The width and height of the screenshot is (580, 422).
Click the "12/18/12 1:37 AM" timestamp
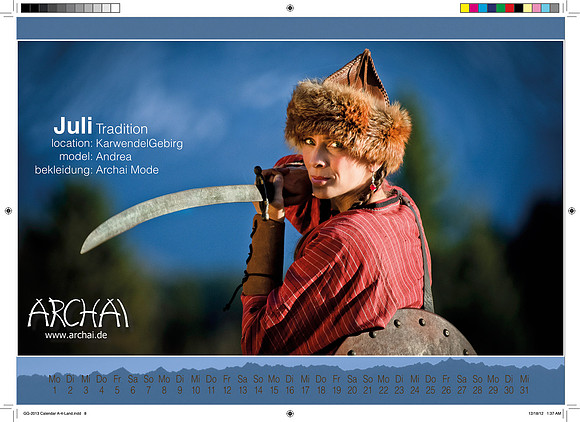tap(544, 413)
